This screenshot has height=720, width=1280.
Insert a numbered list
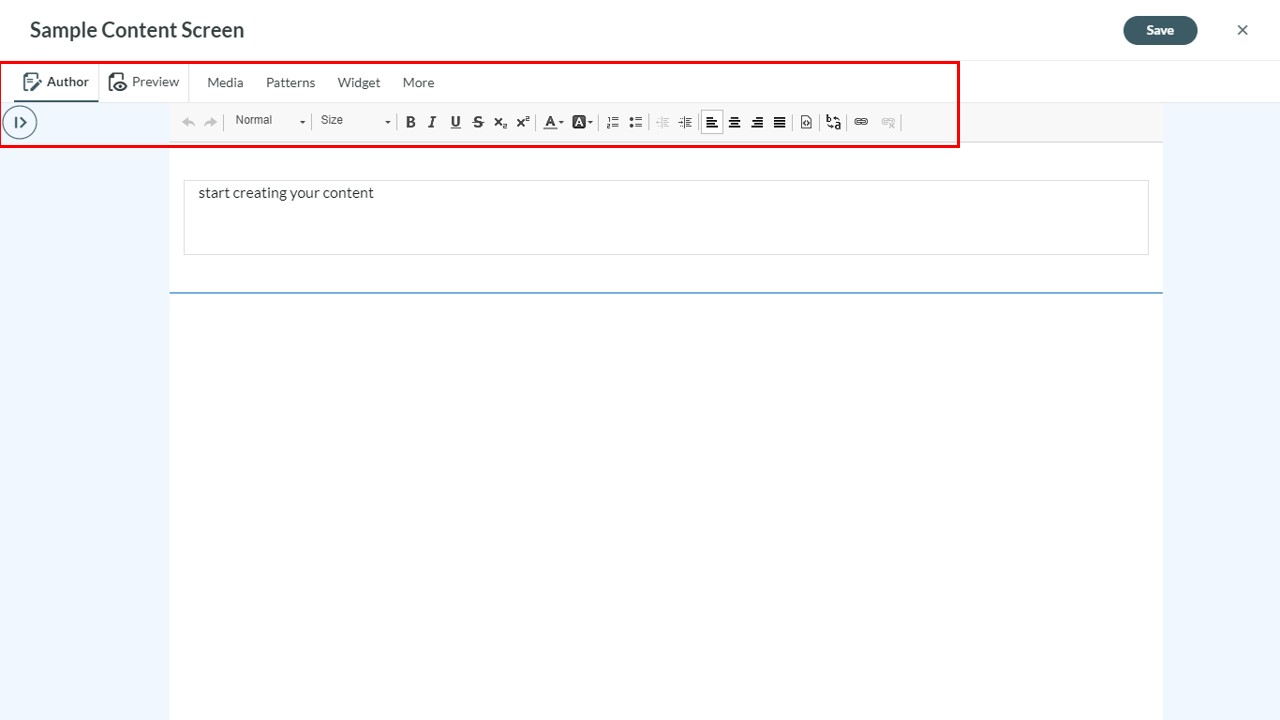pyautogui.click(x=613, y=122)
